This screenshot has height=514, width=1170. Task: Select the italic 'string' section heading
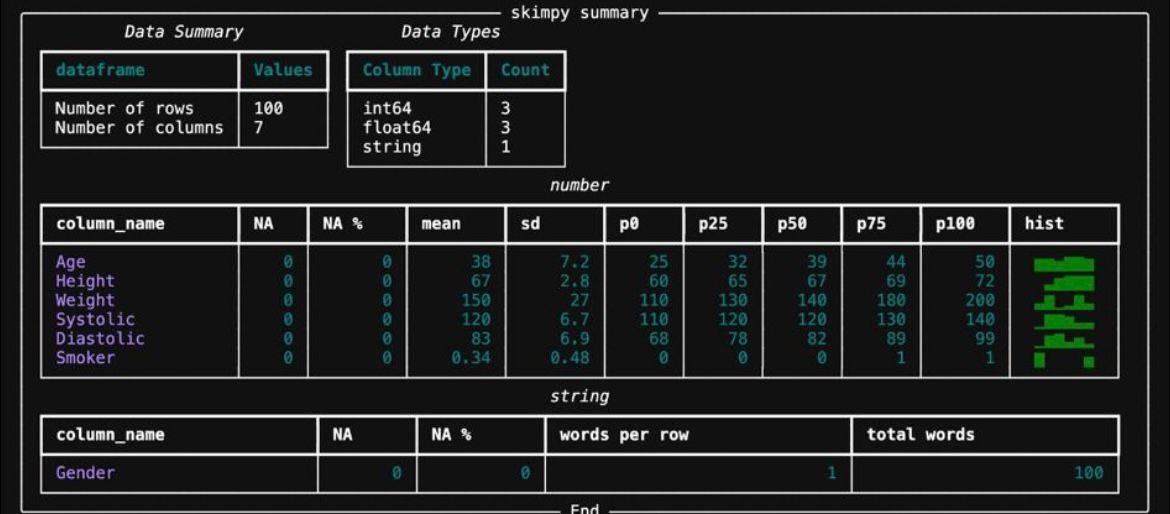point(580,396)
